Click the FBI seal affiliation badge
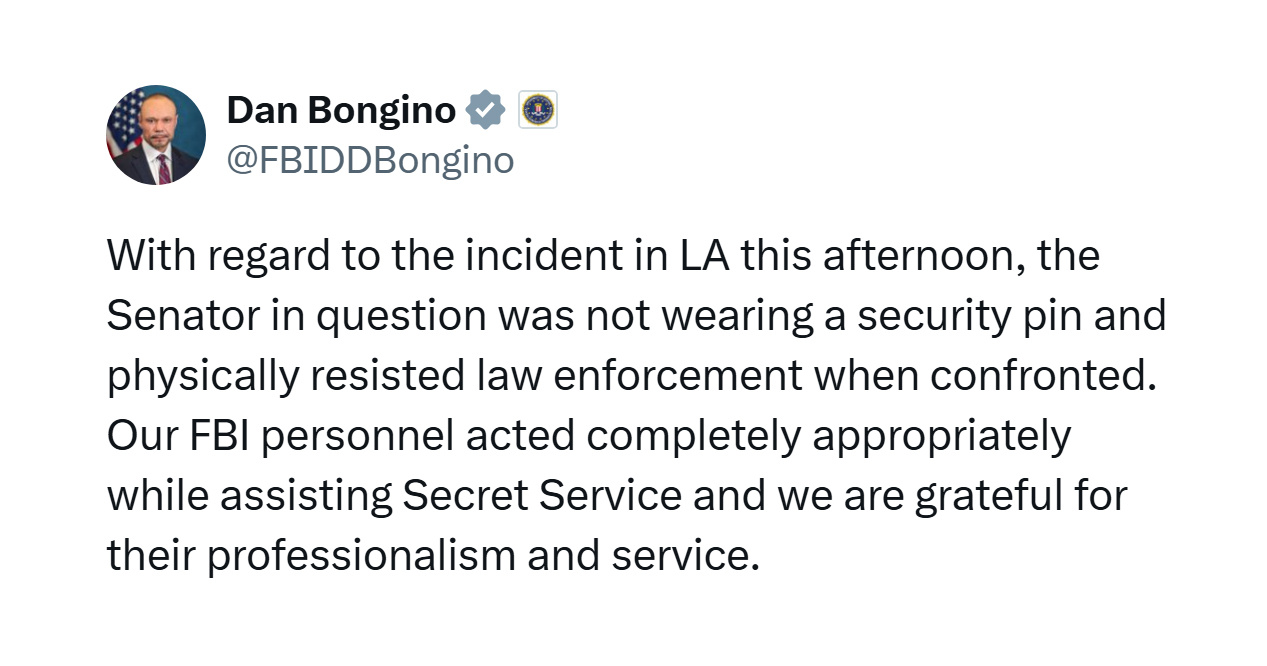The width and height of the screenshot is (1267, 666). pyautogui.click(x=539, y=110)
